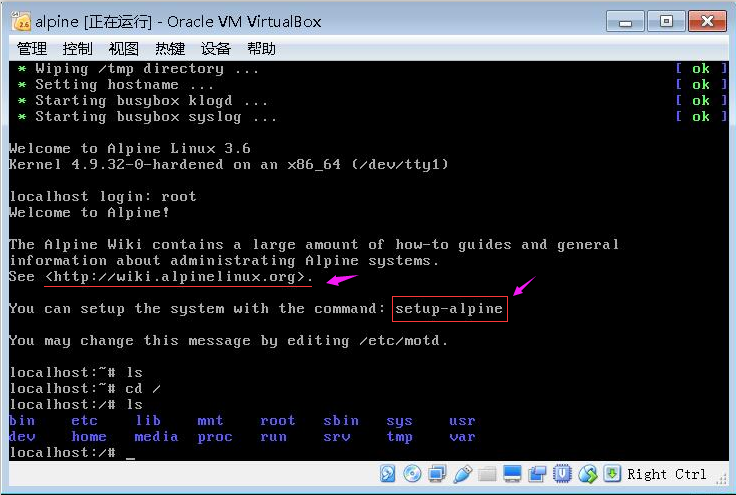Open the 热键 menu

(x=170, y=48)
